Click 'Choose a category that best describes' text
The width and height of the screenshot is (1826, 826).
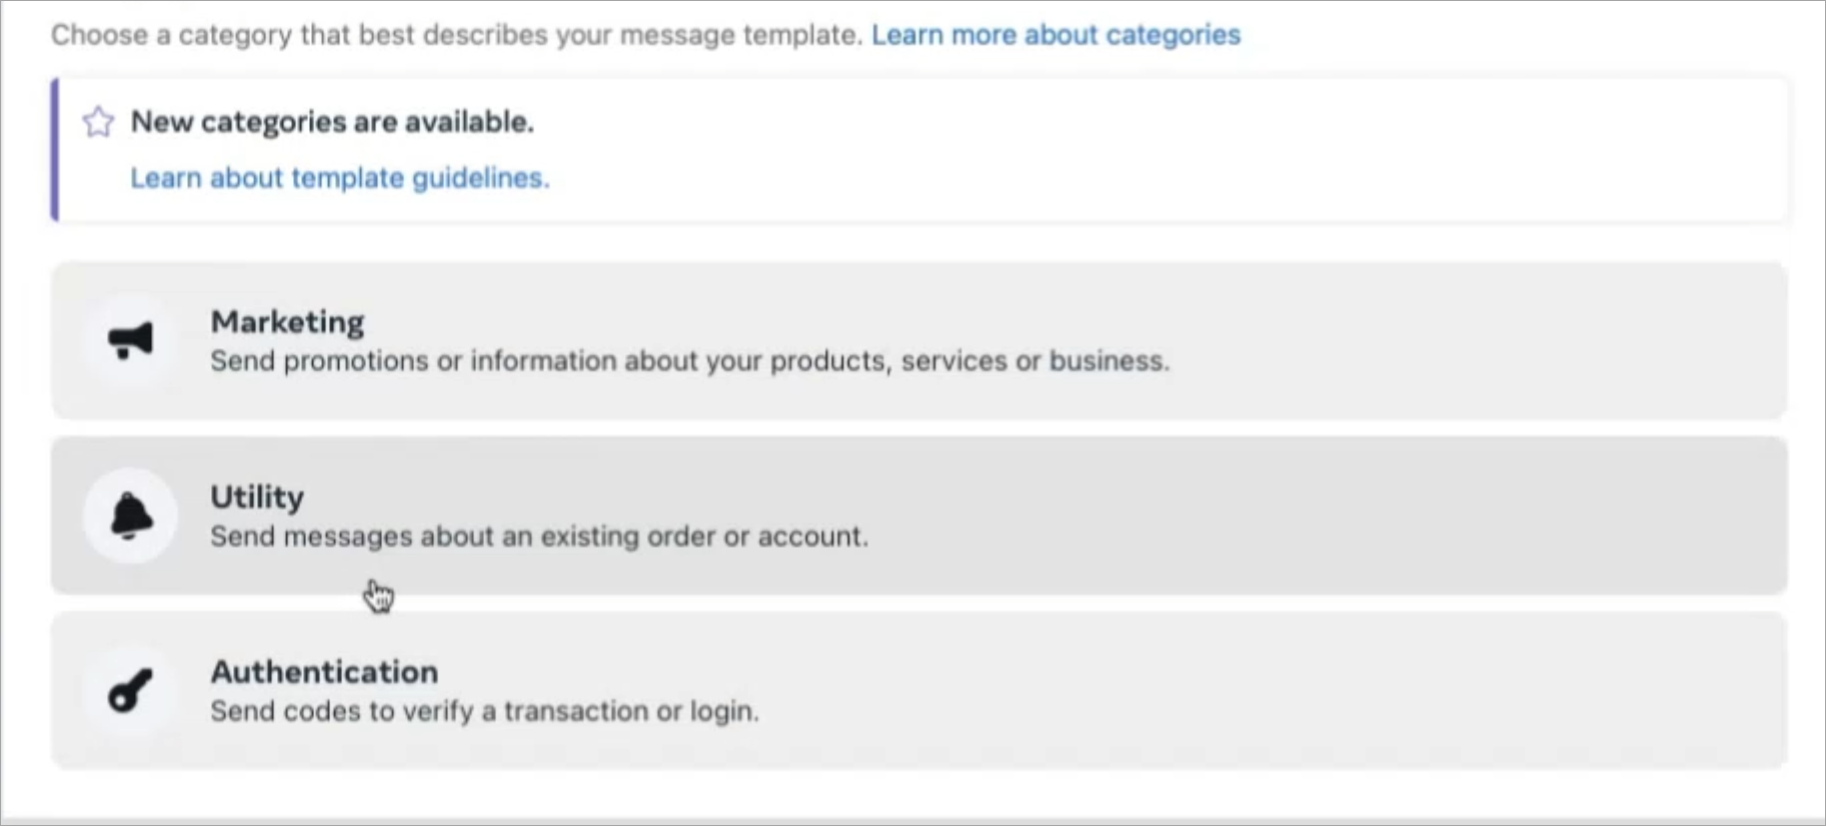coord(456,35)
